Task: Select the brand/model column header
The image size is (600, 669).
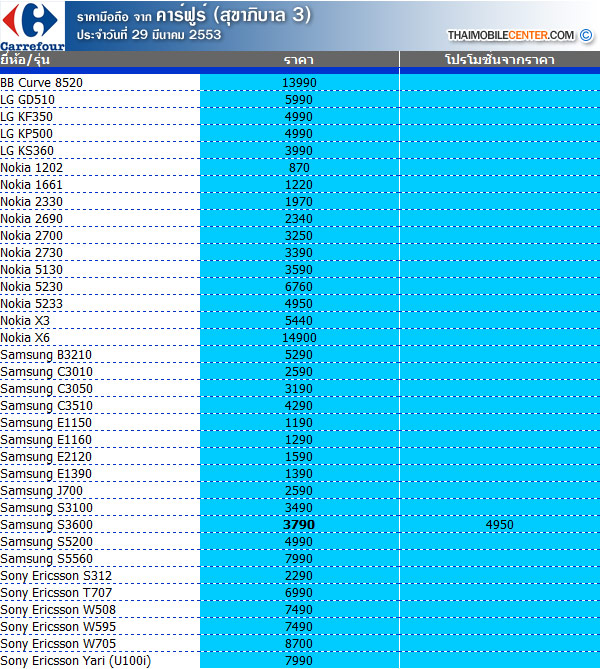Action: pyautogui.click(x=25, y=59)
